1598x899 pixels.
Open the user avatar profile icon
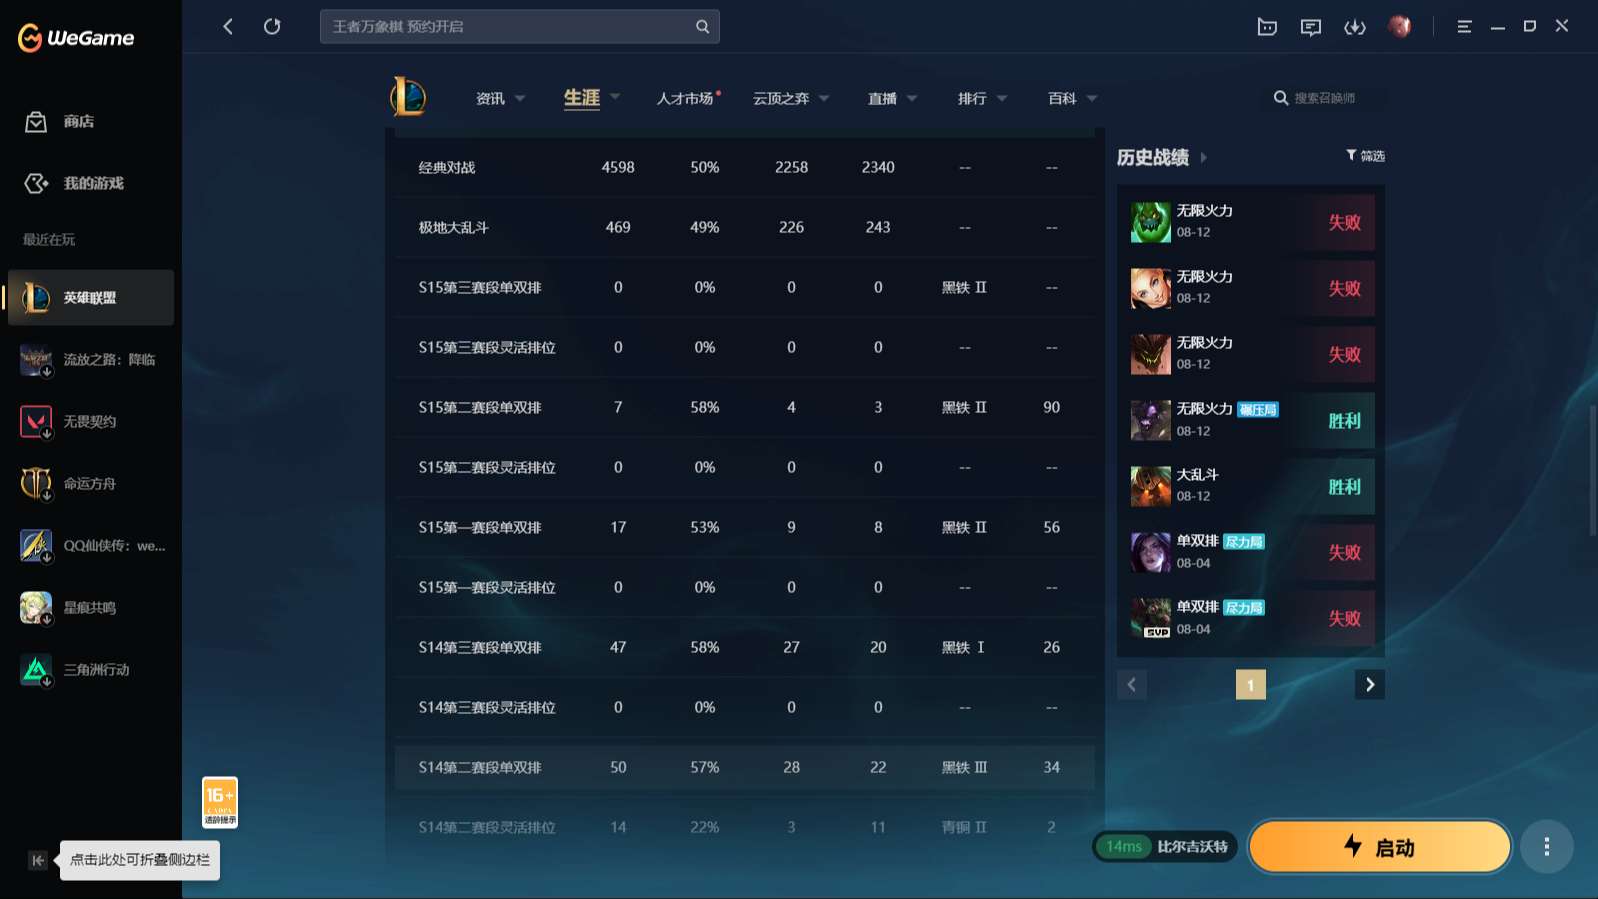click(1399, 26)
